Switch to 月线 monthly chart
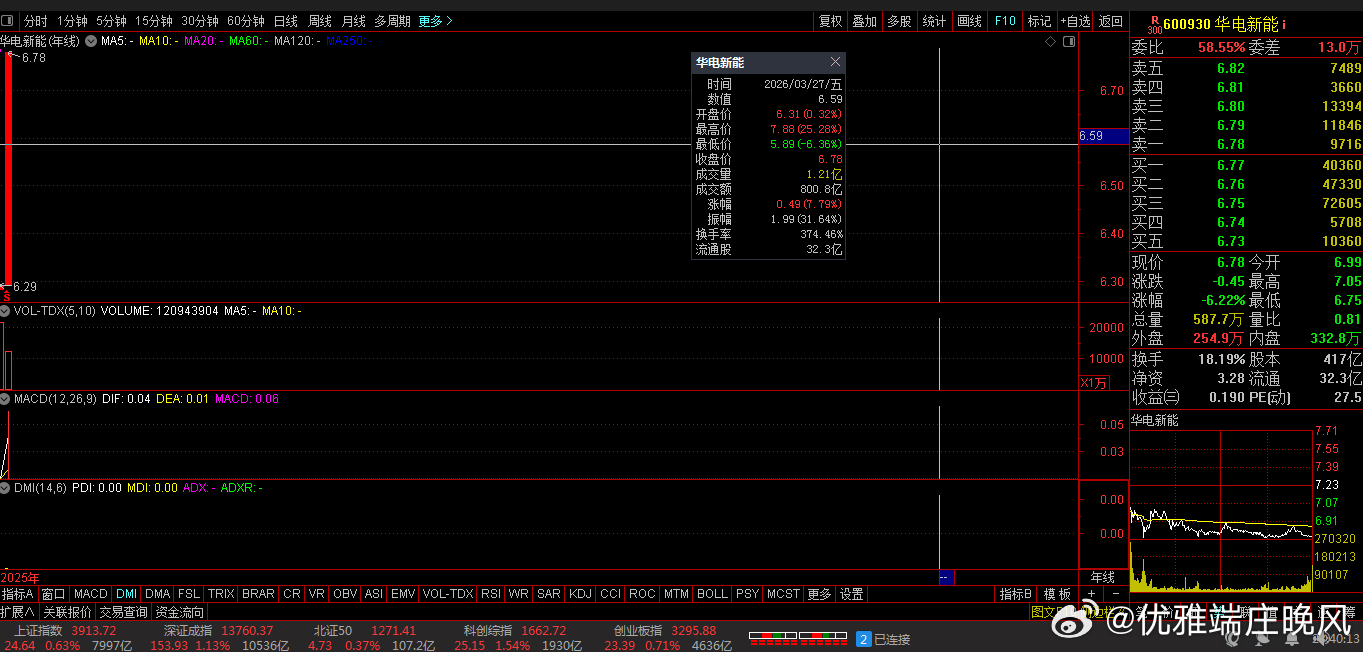Viewport: 1363px width, 652px height. [x=353, y=20]
